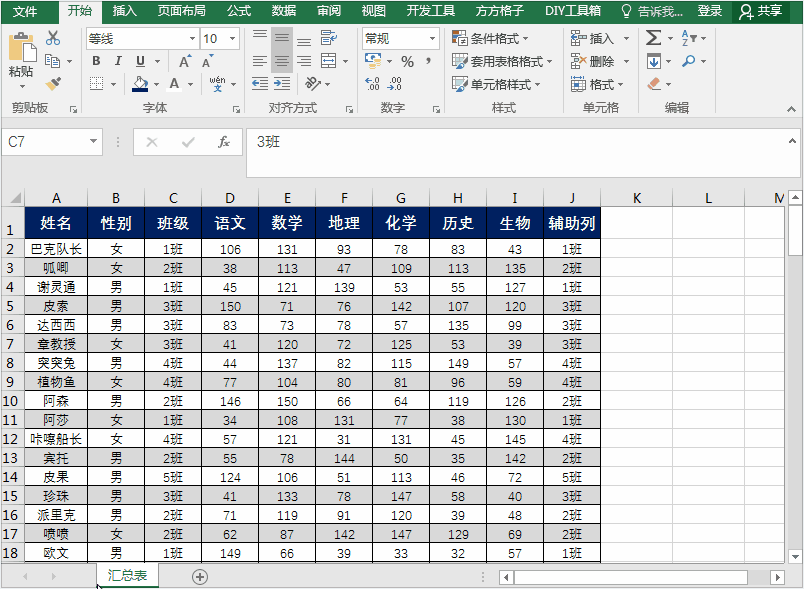Screen dimensions: 804x589
Task: Click the Paste clipboard icon
Action: [x=22, y=48]
